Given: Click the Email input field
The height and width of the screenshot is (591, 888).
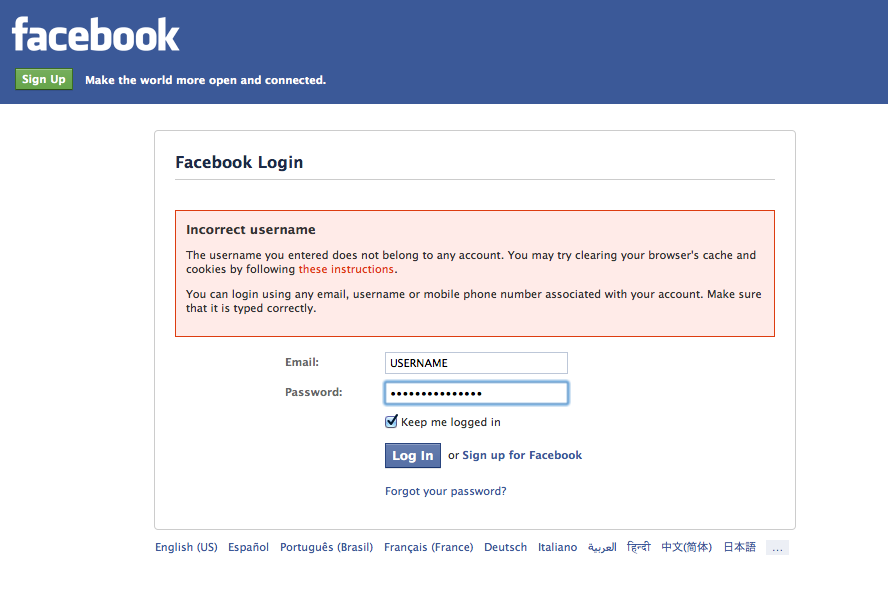Looking at the screenshot, I should tap(476, 363).
